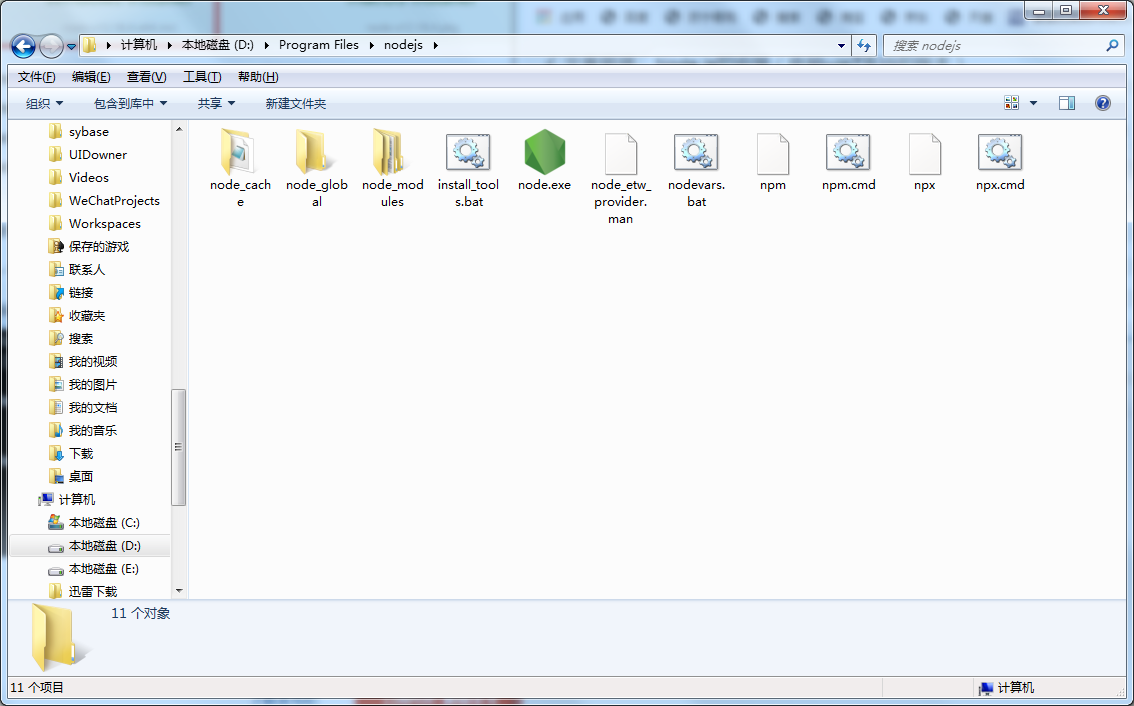Open the help question mark icon
The image size is (1134, 706).
point(1103,103)
